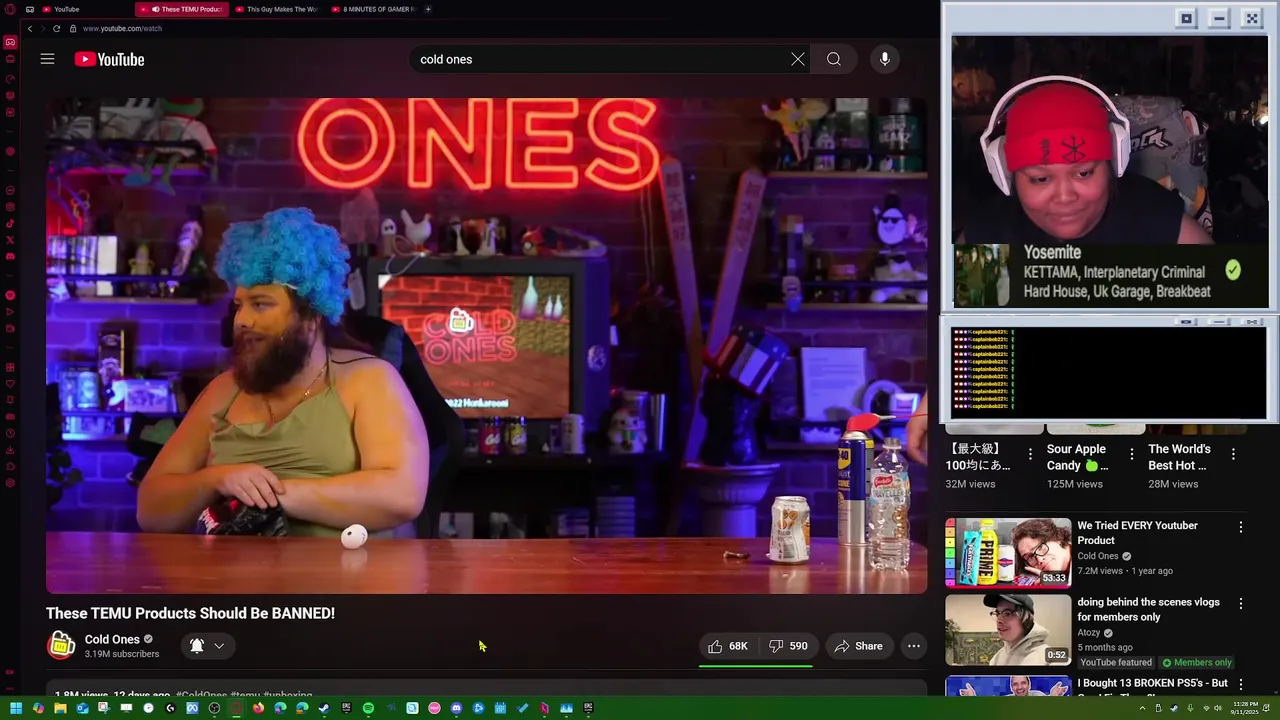Click the search magnifier button
Viewport: 1280px width, 720px height.
834,59
